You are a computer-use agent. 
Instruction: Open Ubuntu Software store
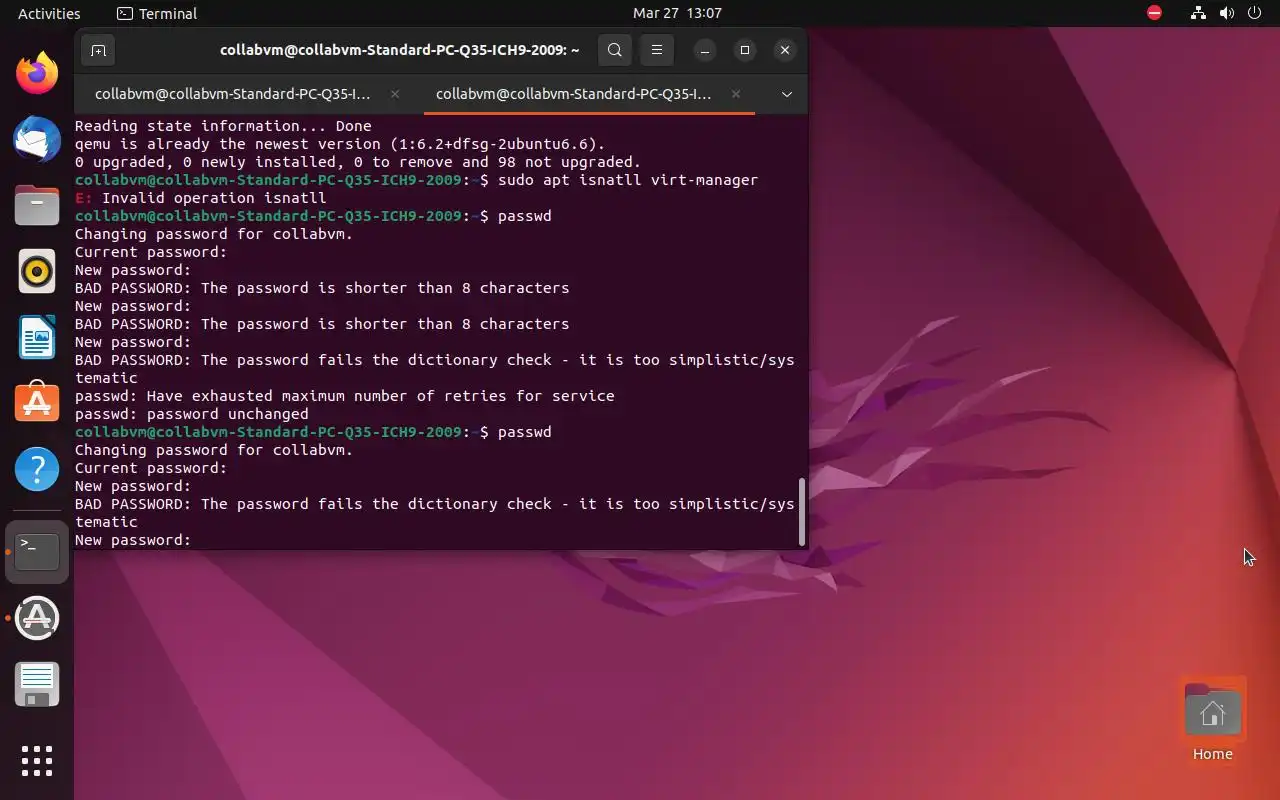(x=37, y=402)
